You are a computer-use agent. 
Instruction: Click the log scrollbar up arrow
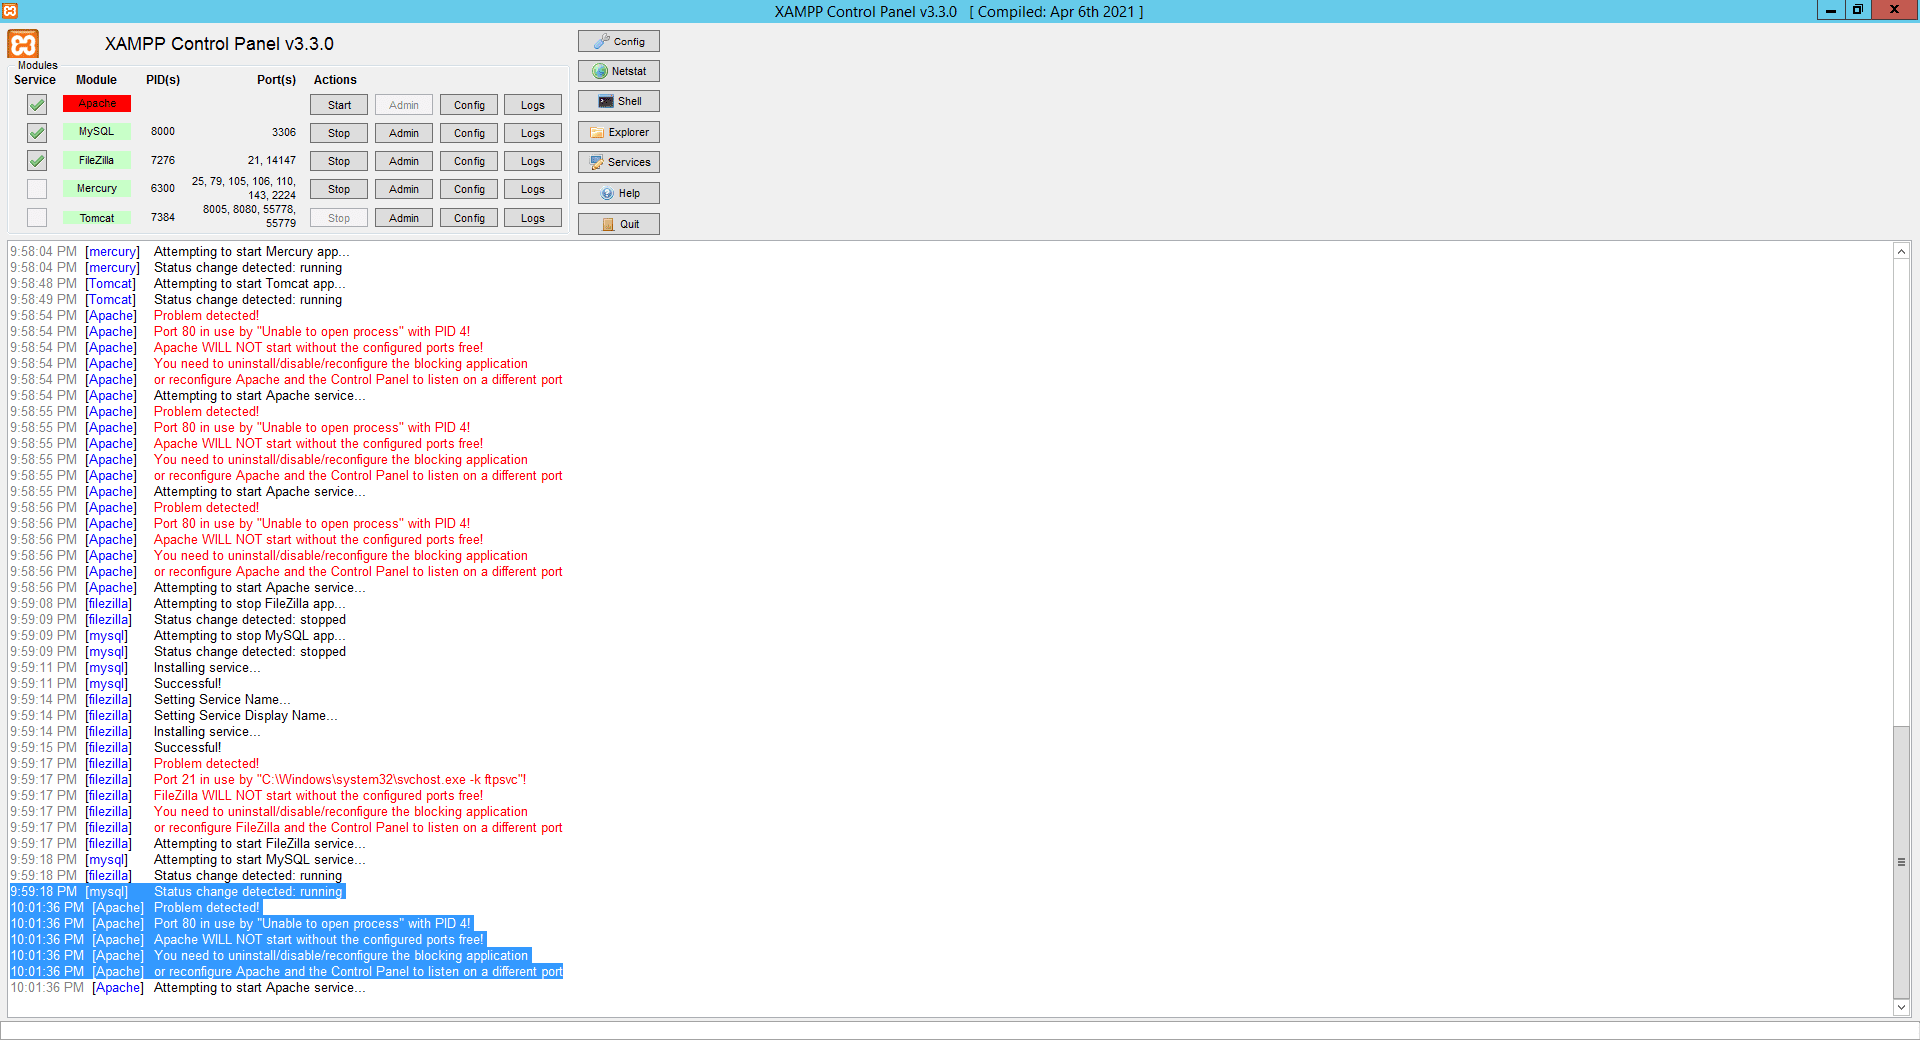(x=1901, y=251)
